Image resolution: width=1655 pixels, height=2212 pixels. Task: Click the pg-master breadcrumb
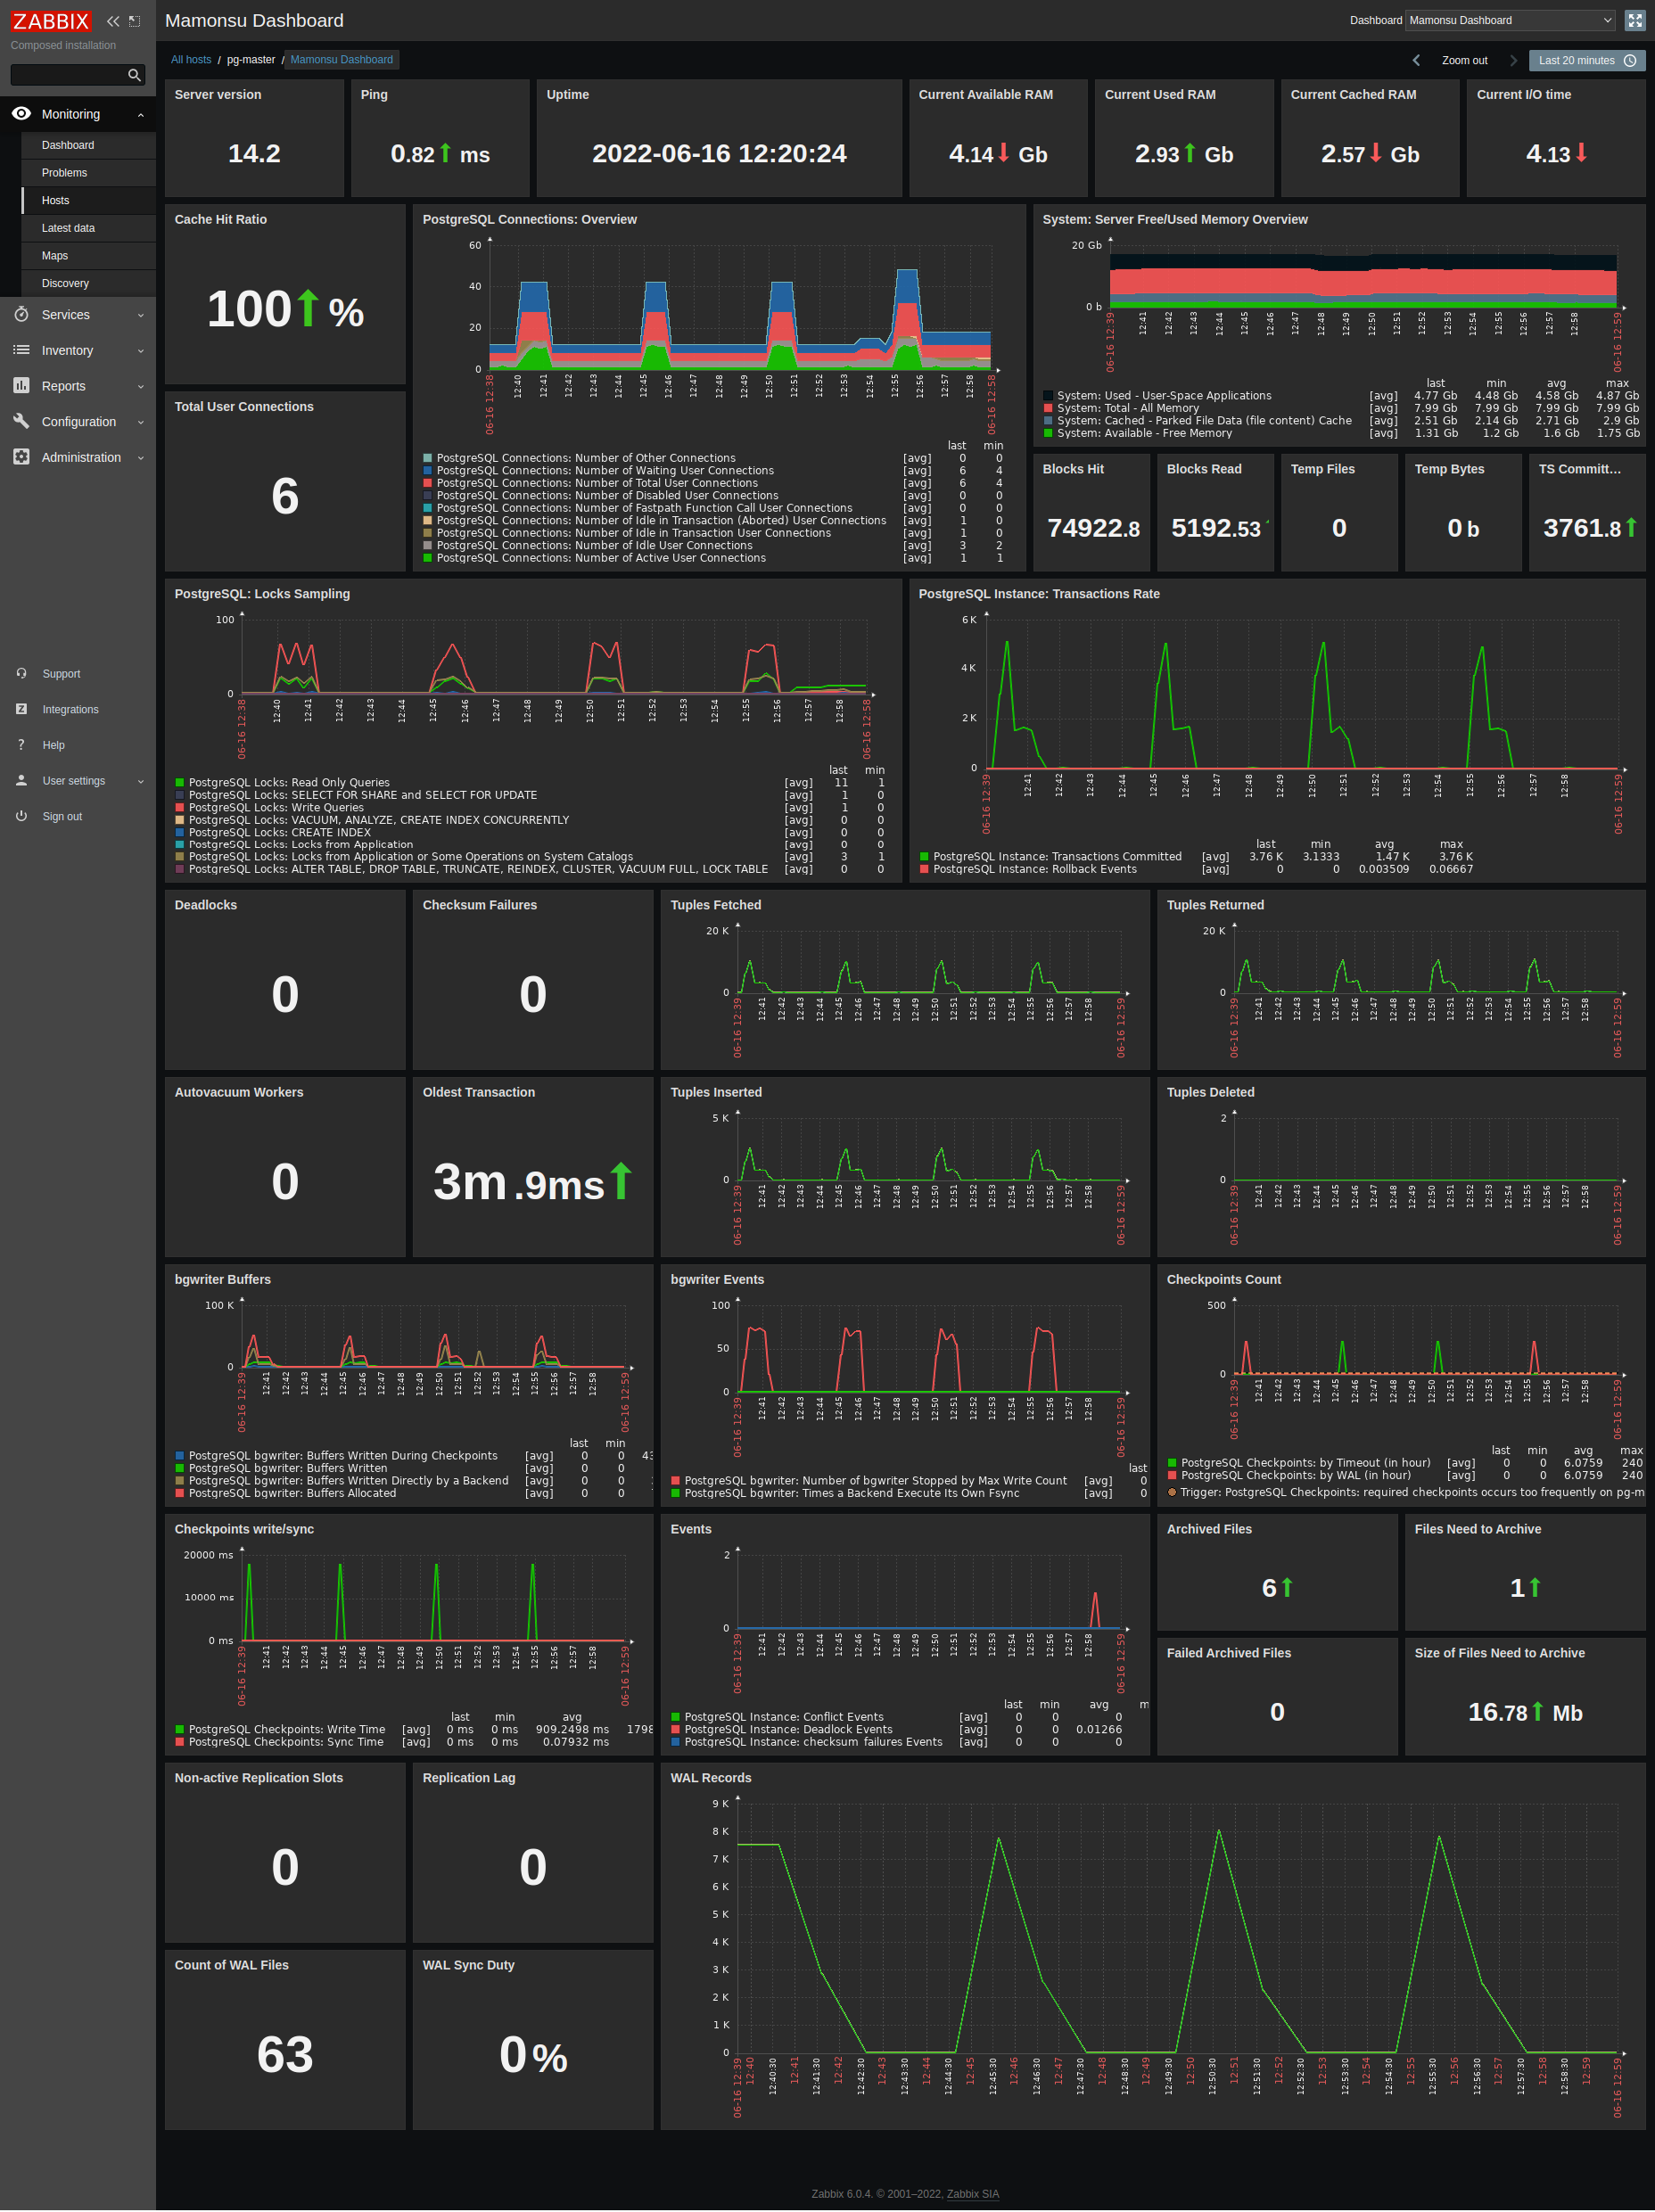click(251, 60)
